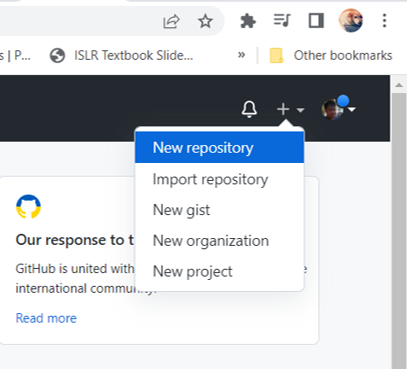Click the Ukraine-colored GitHub logo
Viewport: 407px width, 369px height.
pyautogui.click(x=28, y=206)
